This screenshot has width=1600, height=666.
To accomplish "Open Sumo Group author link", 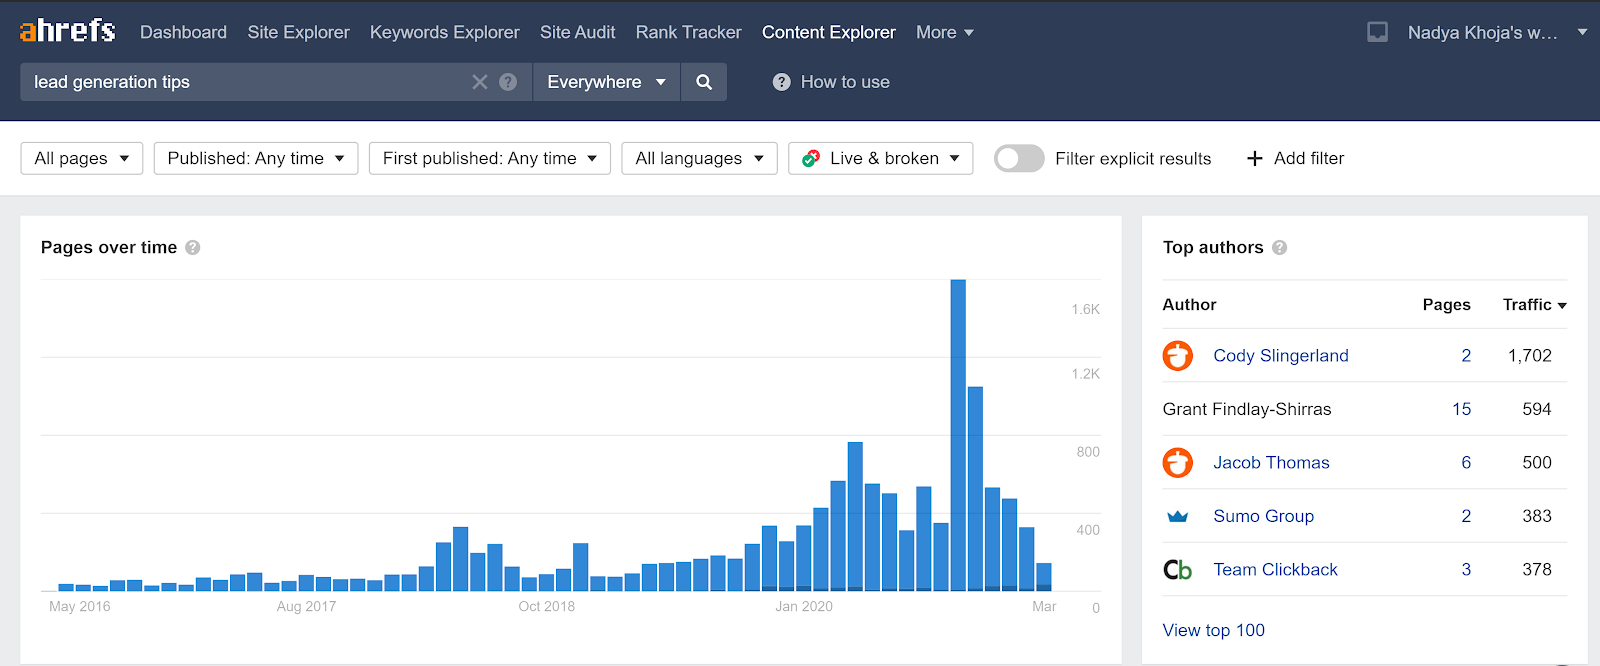I will click(1263, 516).
